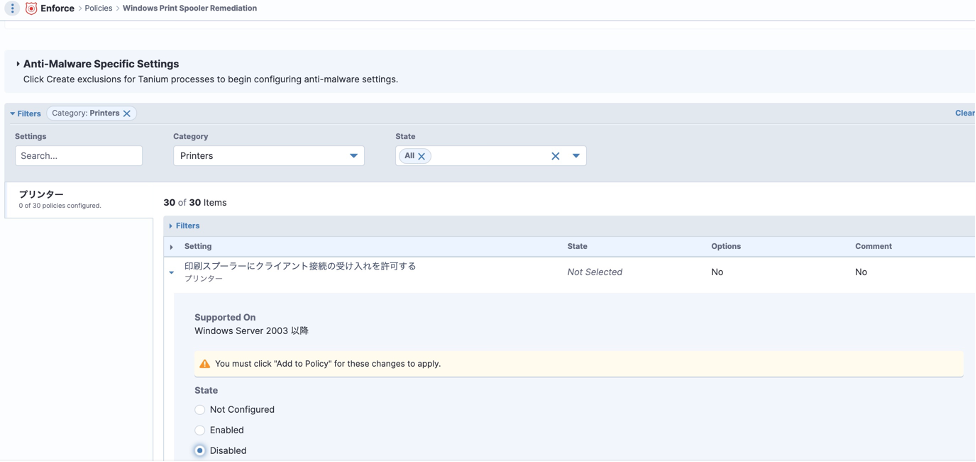Screen dimensions: 976x462
Task: Expand all rows via Setting header arrow
Action: (172, 247)
